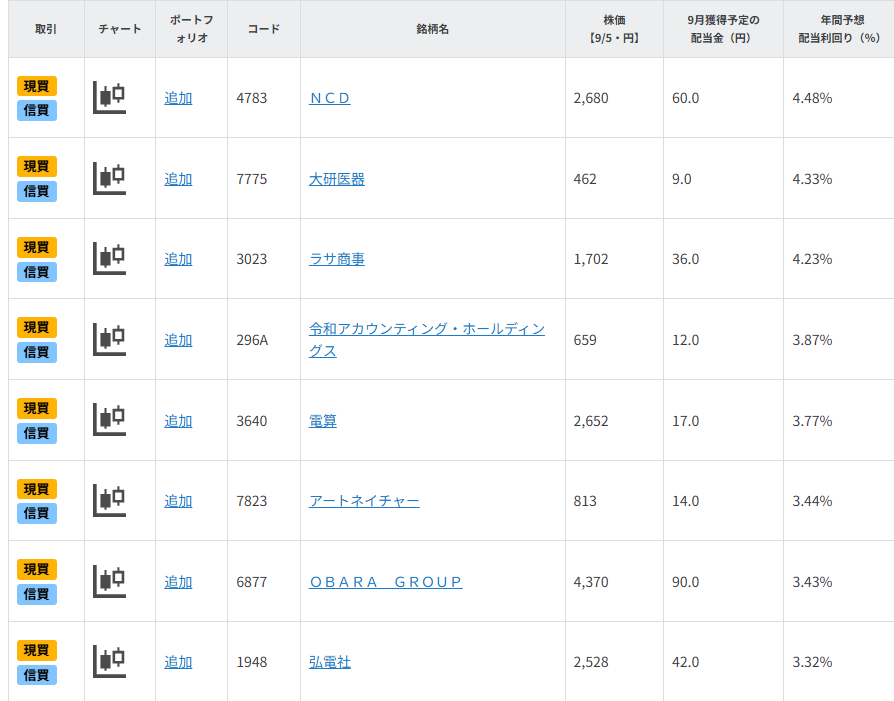The image size is (894, 701).
Task: Click 信買 button in アートネイチャー row
Action: (x=36, y=513)
